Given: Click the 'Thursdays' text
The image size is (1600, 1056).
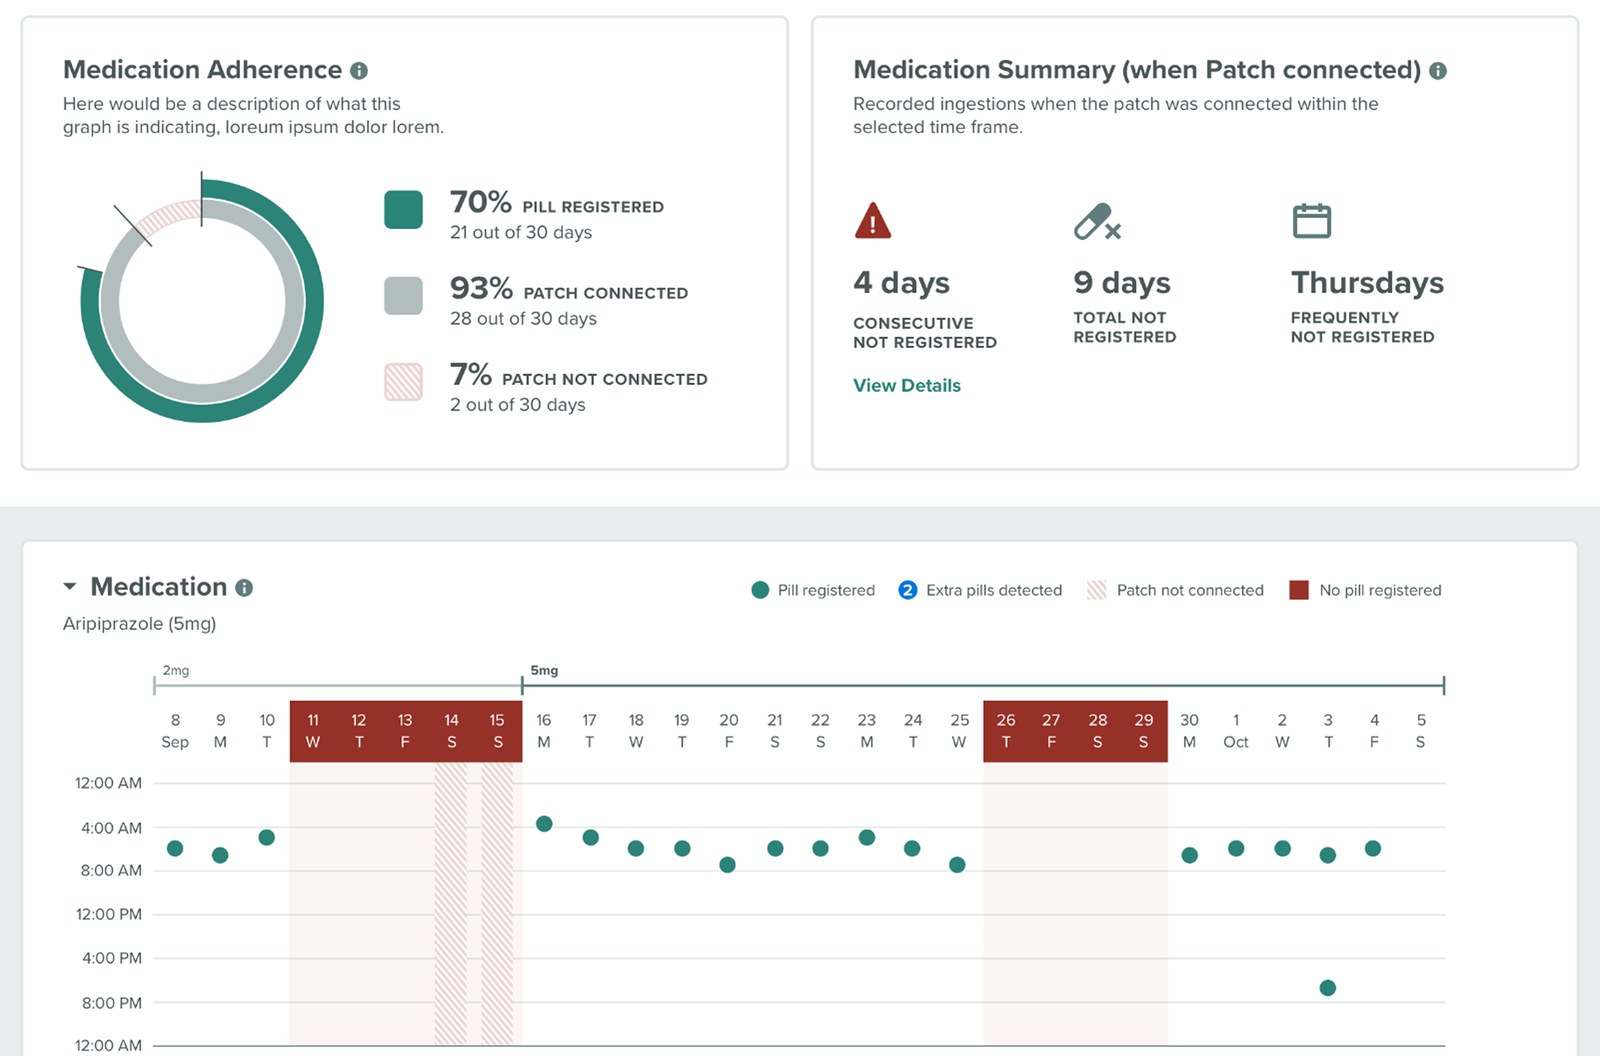Looking at the screenshot, I should point(1367,283).
